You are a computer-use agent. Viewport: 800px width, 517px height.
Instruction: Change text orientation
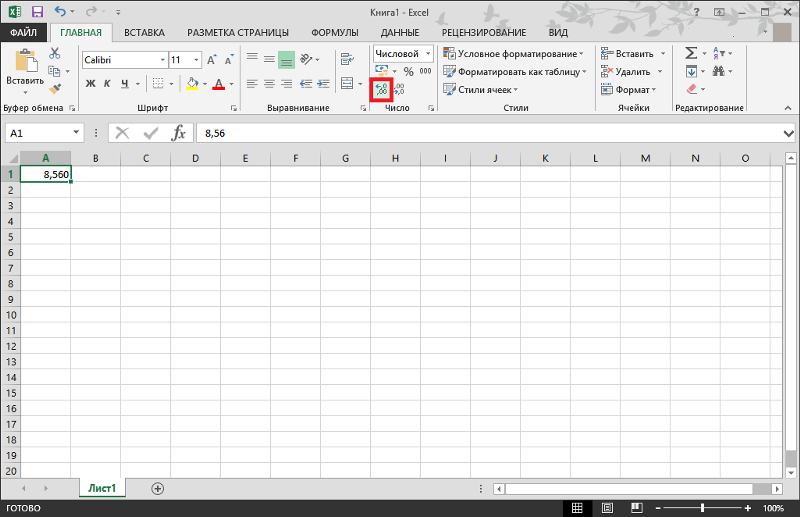[x=306, y=59]
